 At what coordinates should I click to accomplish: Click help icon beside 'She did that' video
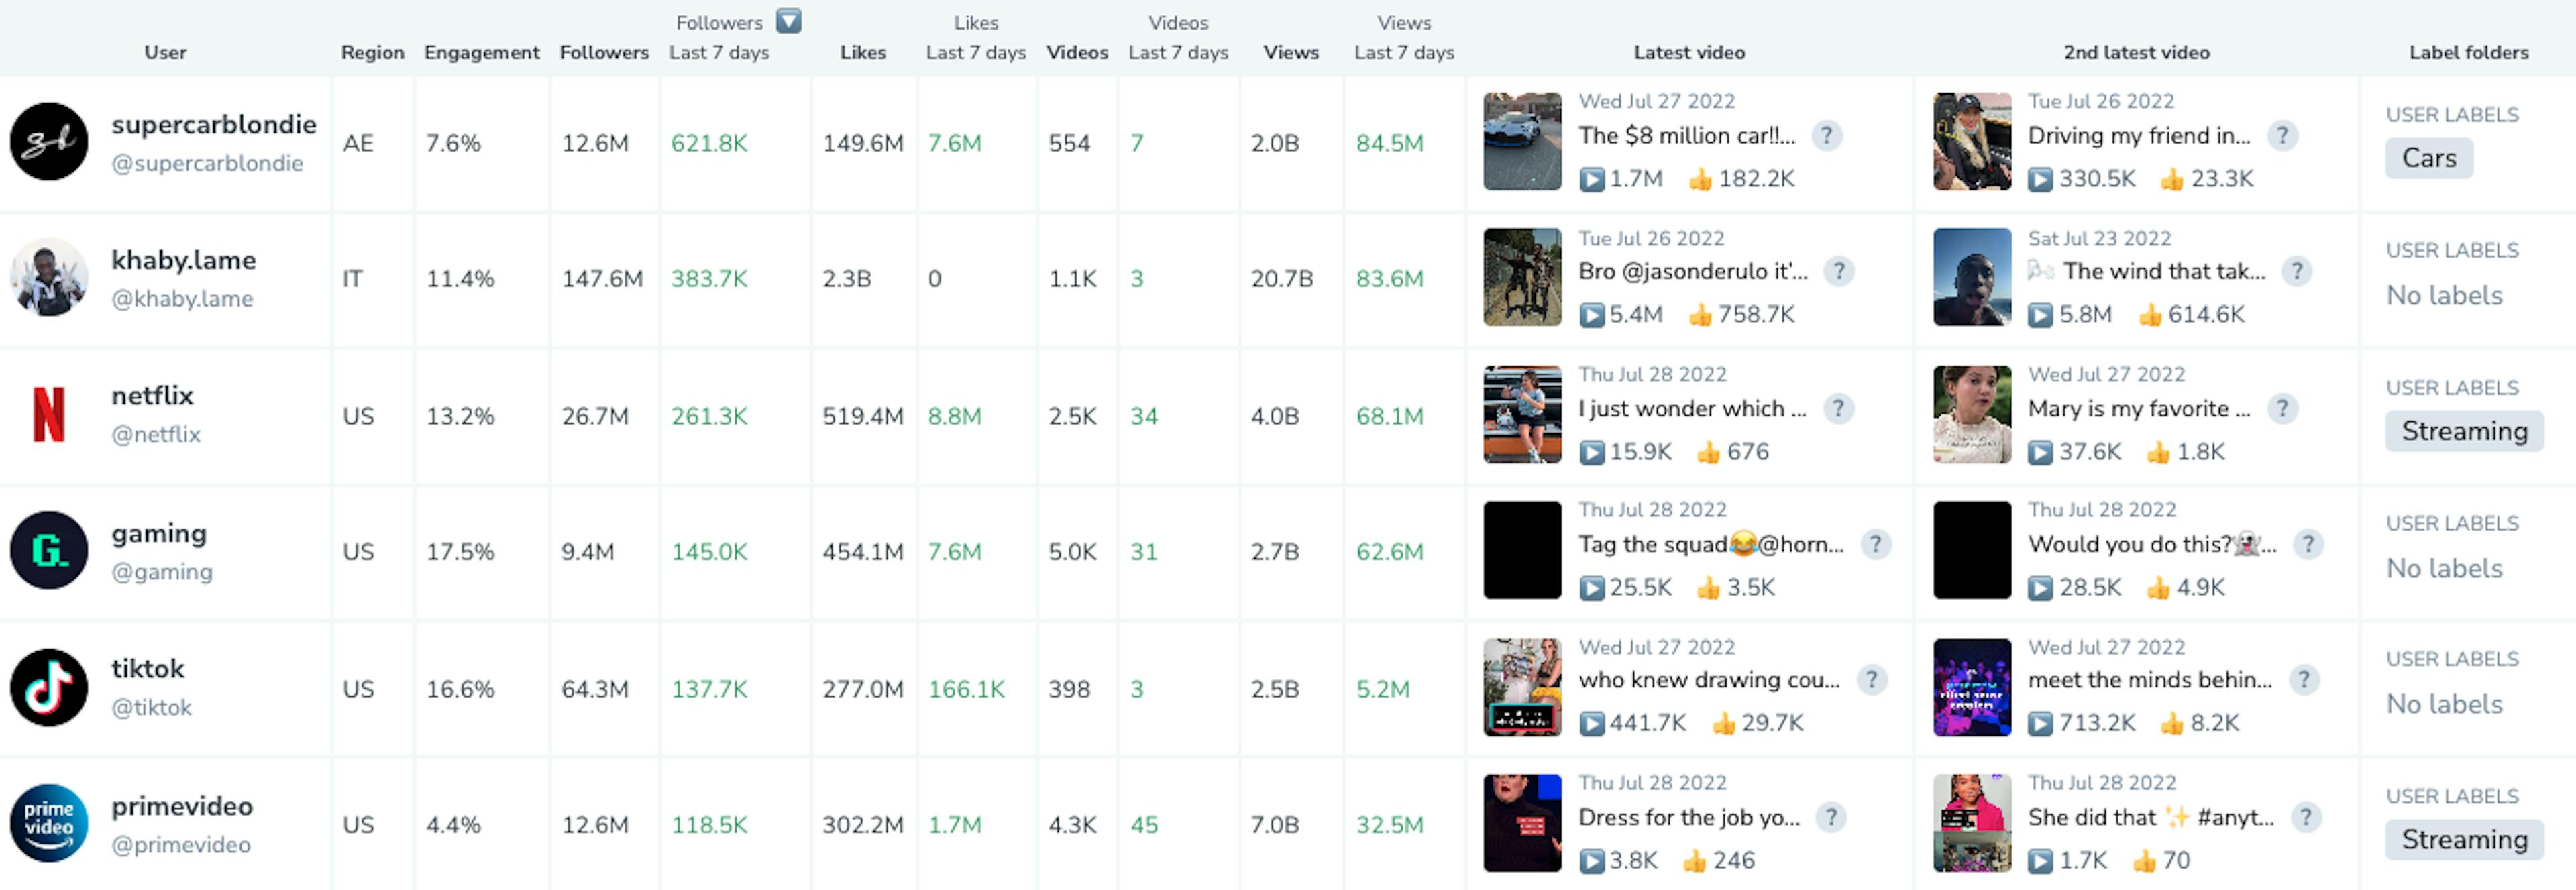[2305, 817]
